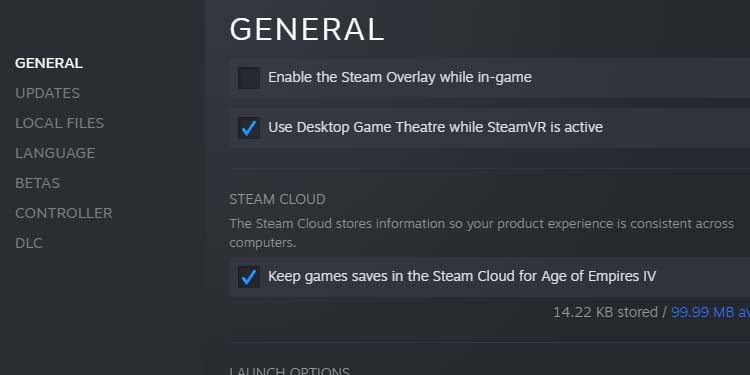This screenshot has width=750, height=375.
Task: Disable Steam Cloud saves checkbox
Action: coord(249,277)
